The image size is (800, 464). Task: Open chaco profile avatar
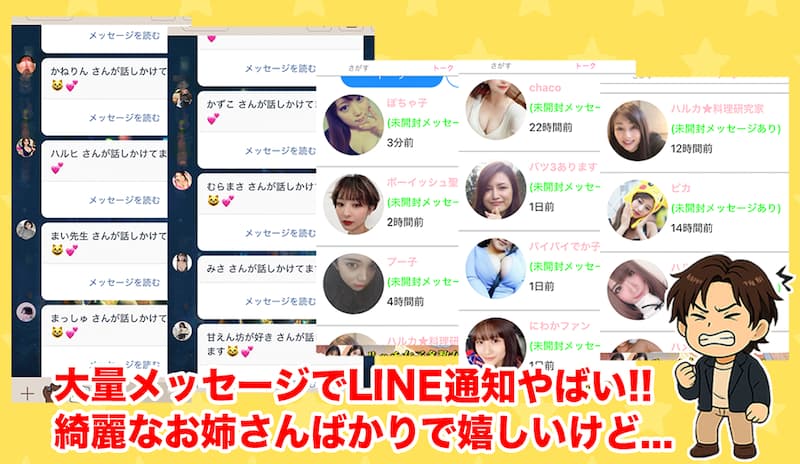tap(496, 109)
